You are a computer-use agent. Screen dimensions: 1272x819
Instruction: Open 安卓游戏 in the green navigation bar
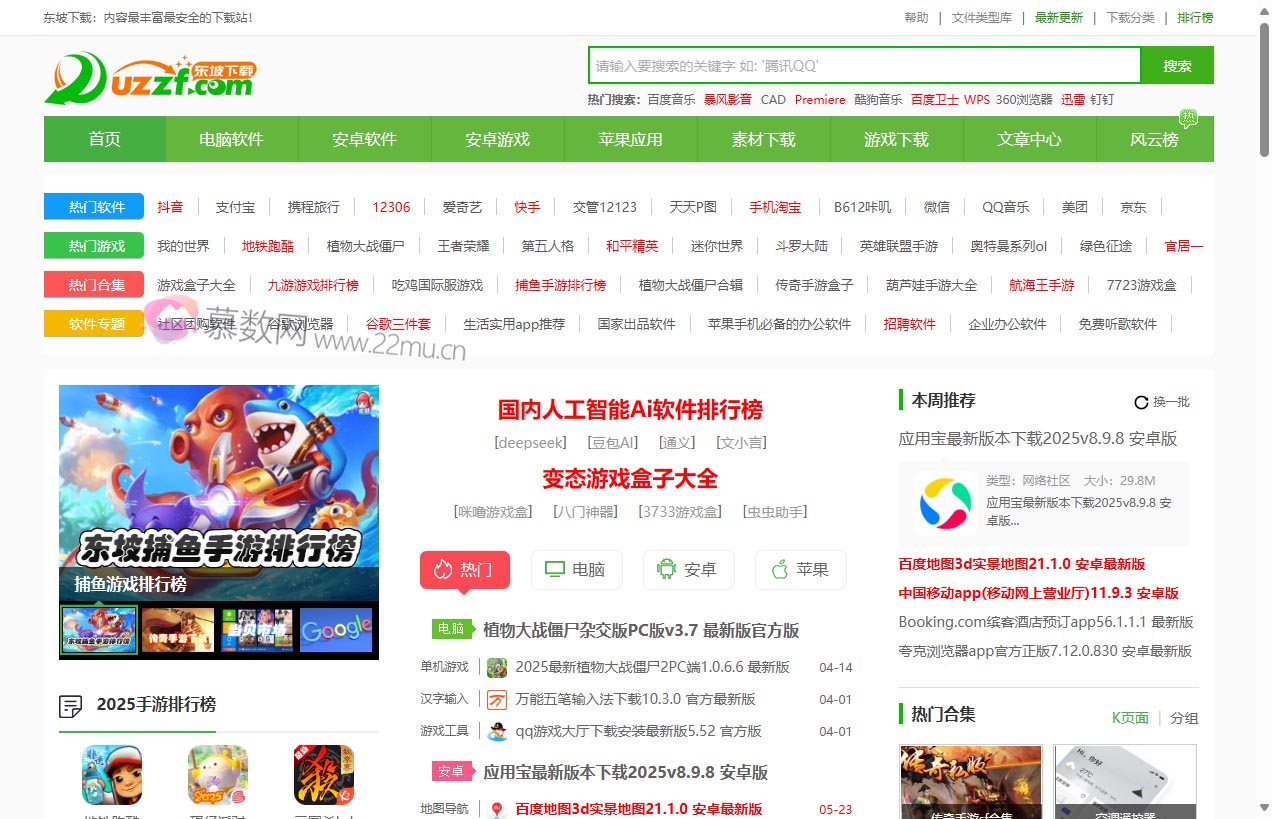point(497,139)
